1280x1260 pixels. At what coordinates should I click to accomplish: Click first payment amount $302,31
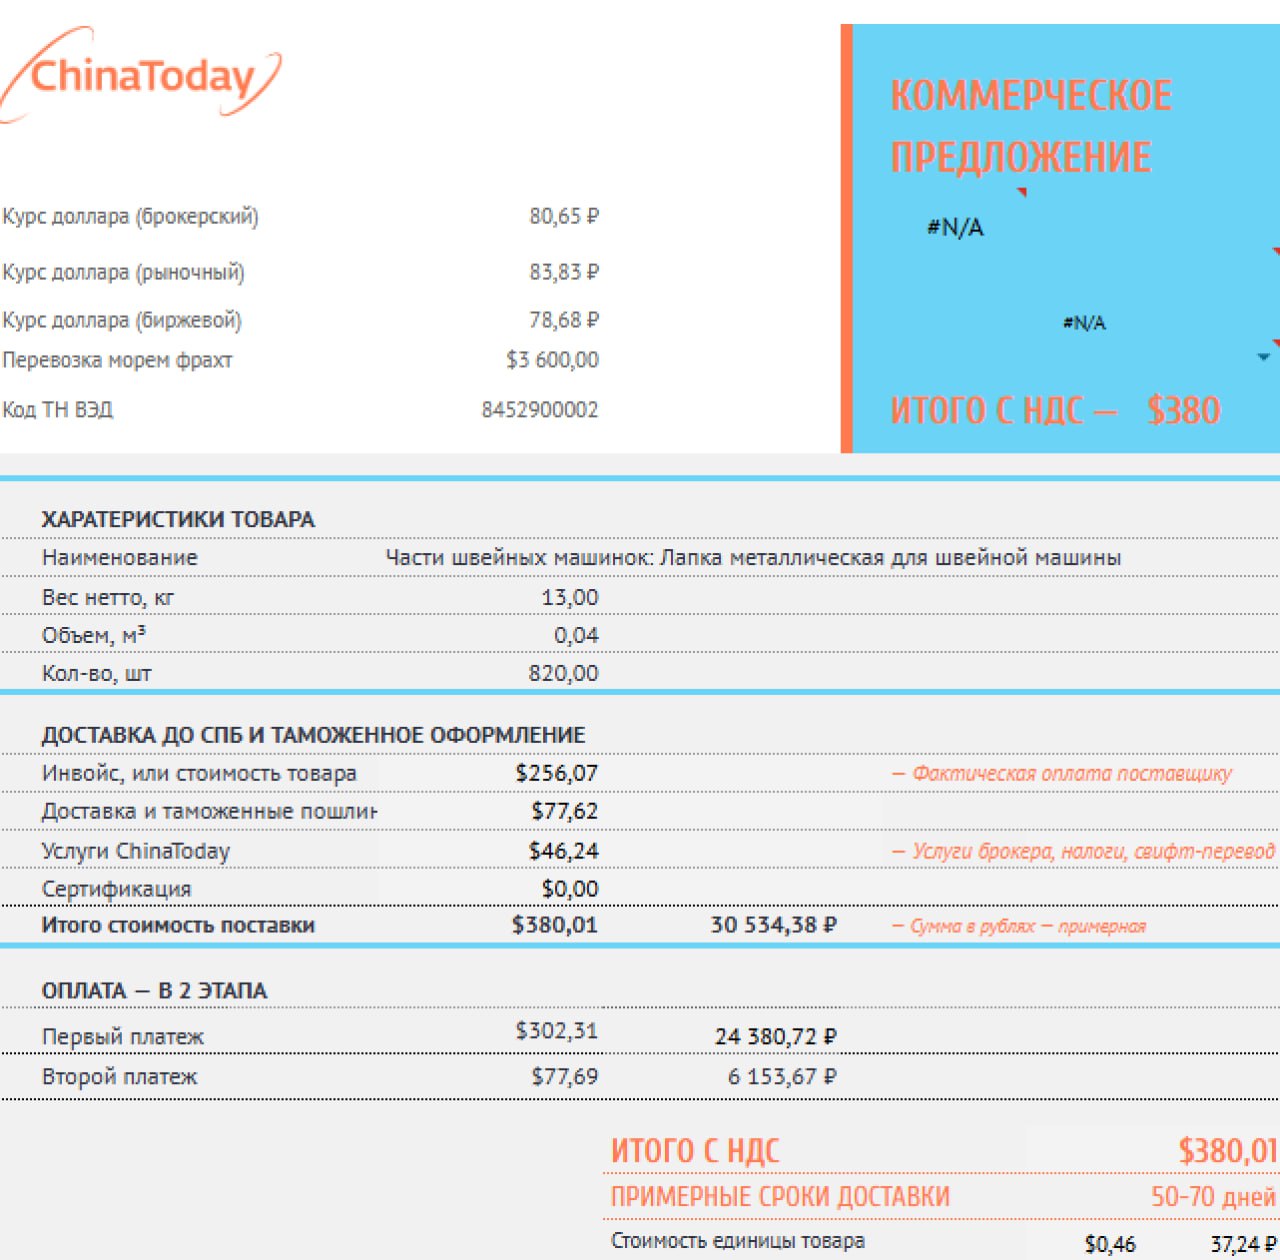tap(556, 1031)
